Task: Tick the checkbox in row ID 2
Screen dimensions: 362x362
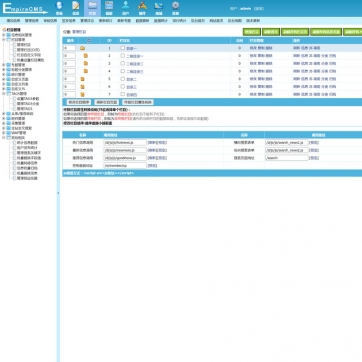Action: pyautogui.click(x=123, y=56)
